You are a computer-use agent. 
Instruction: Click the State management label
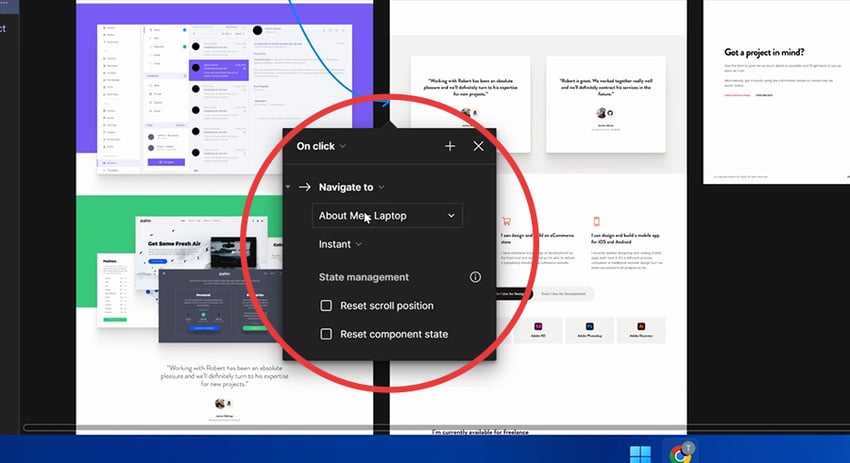click(x=364, y=277)
